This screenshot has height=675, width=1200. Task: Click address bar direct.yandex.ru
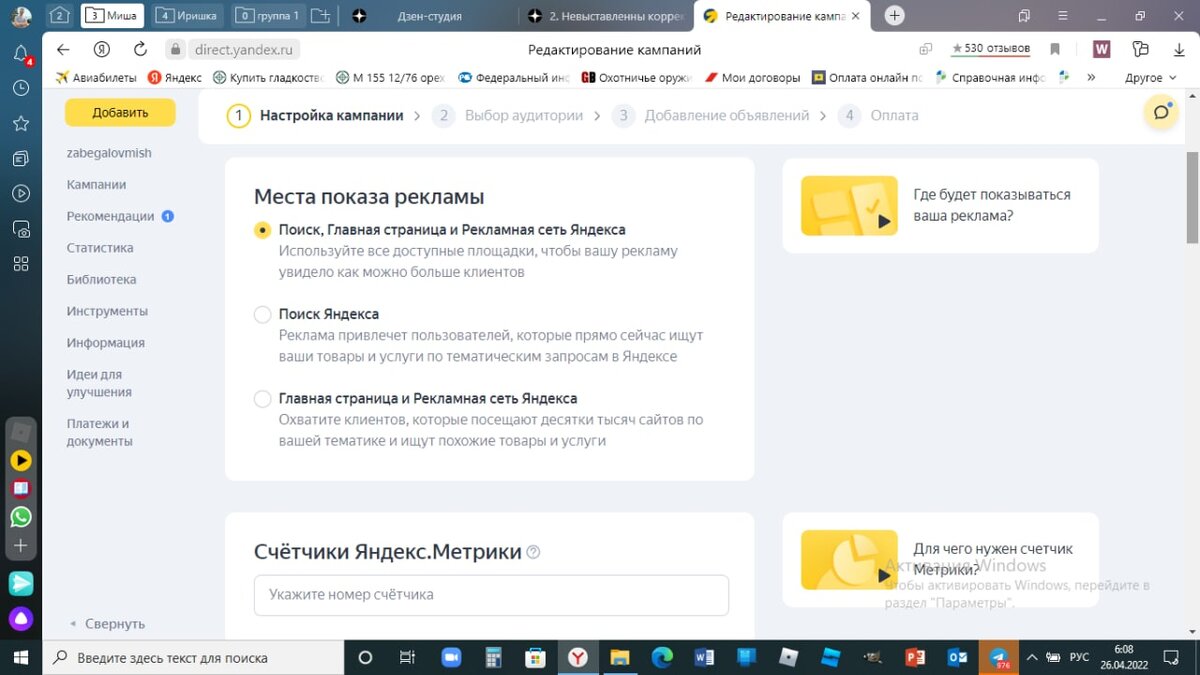(x=246, y=49)
